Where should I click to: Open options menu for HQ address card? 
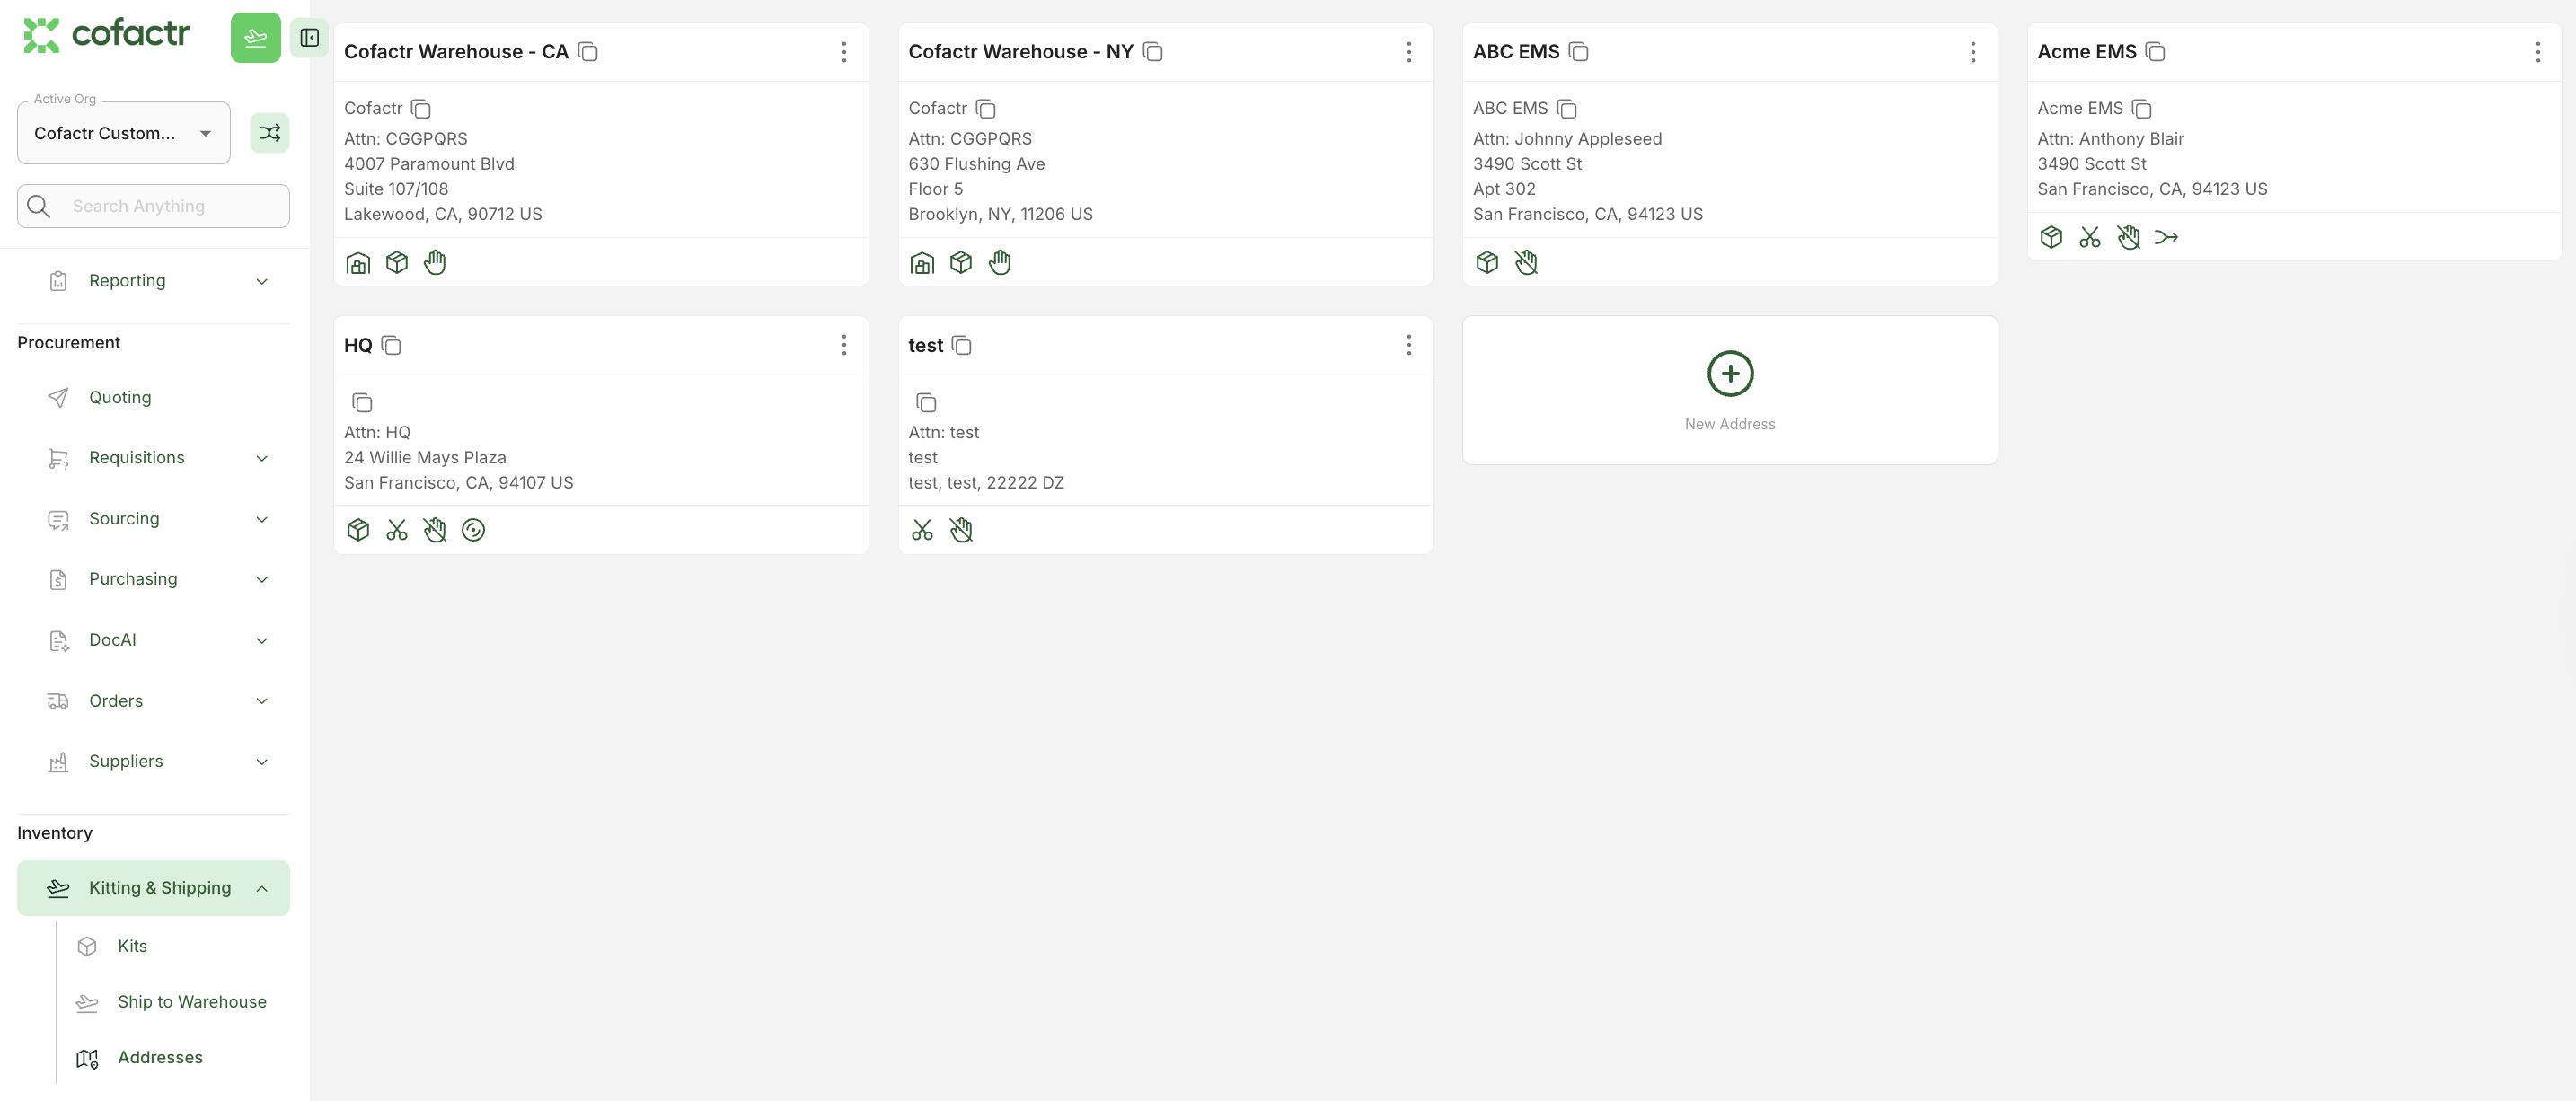click(x=844, y=345)
